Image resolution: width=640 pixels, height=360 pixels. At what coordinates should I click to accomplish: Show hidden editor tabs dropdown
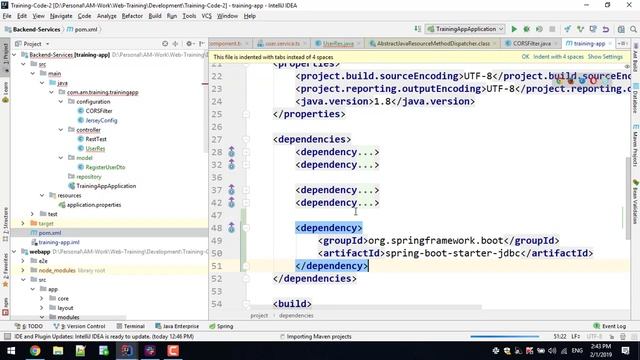point(622,43)
